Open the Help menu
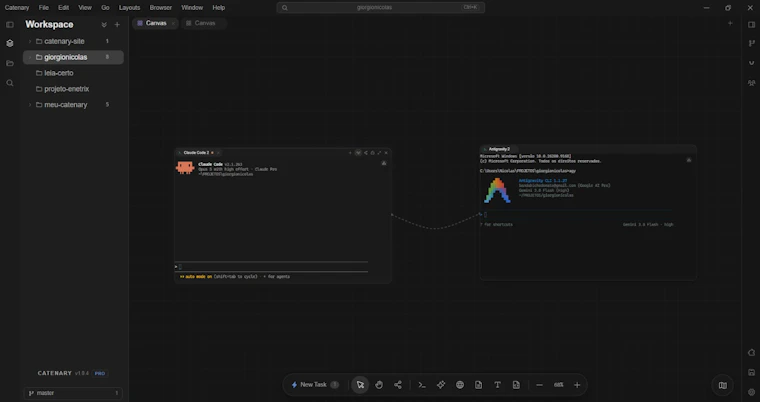Viewport: 760px width, 402px height. (219, 7)
